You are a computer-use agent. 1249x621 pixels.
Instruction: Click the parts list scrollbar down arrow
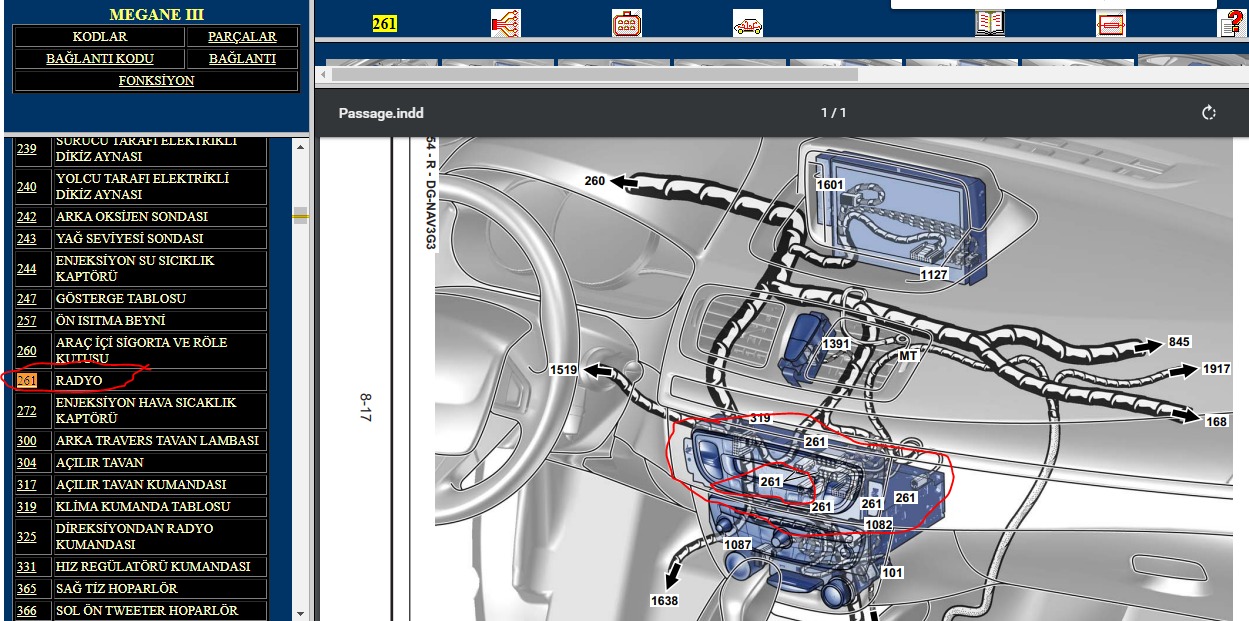pyautogui.click(x=300, y=612)
